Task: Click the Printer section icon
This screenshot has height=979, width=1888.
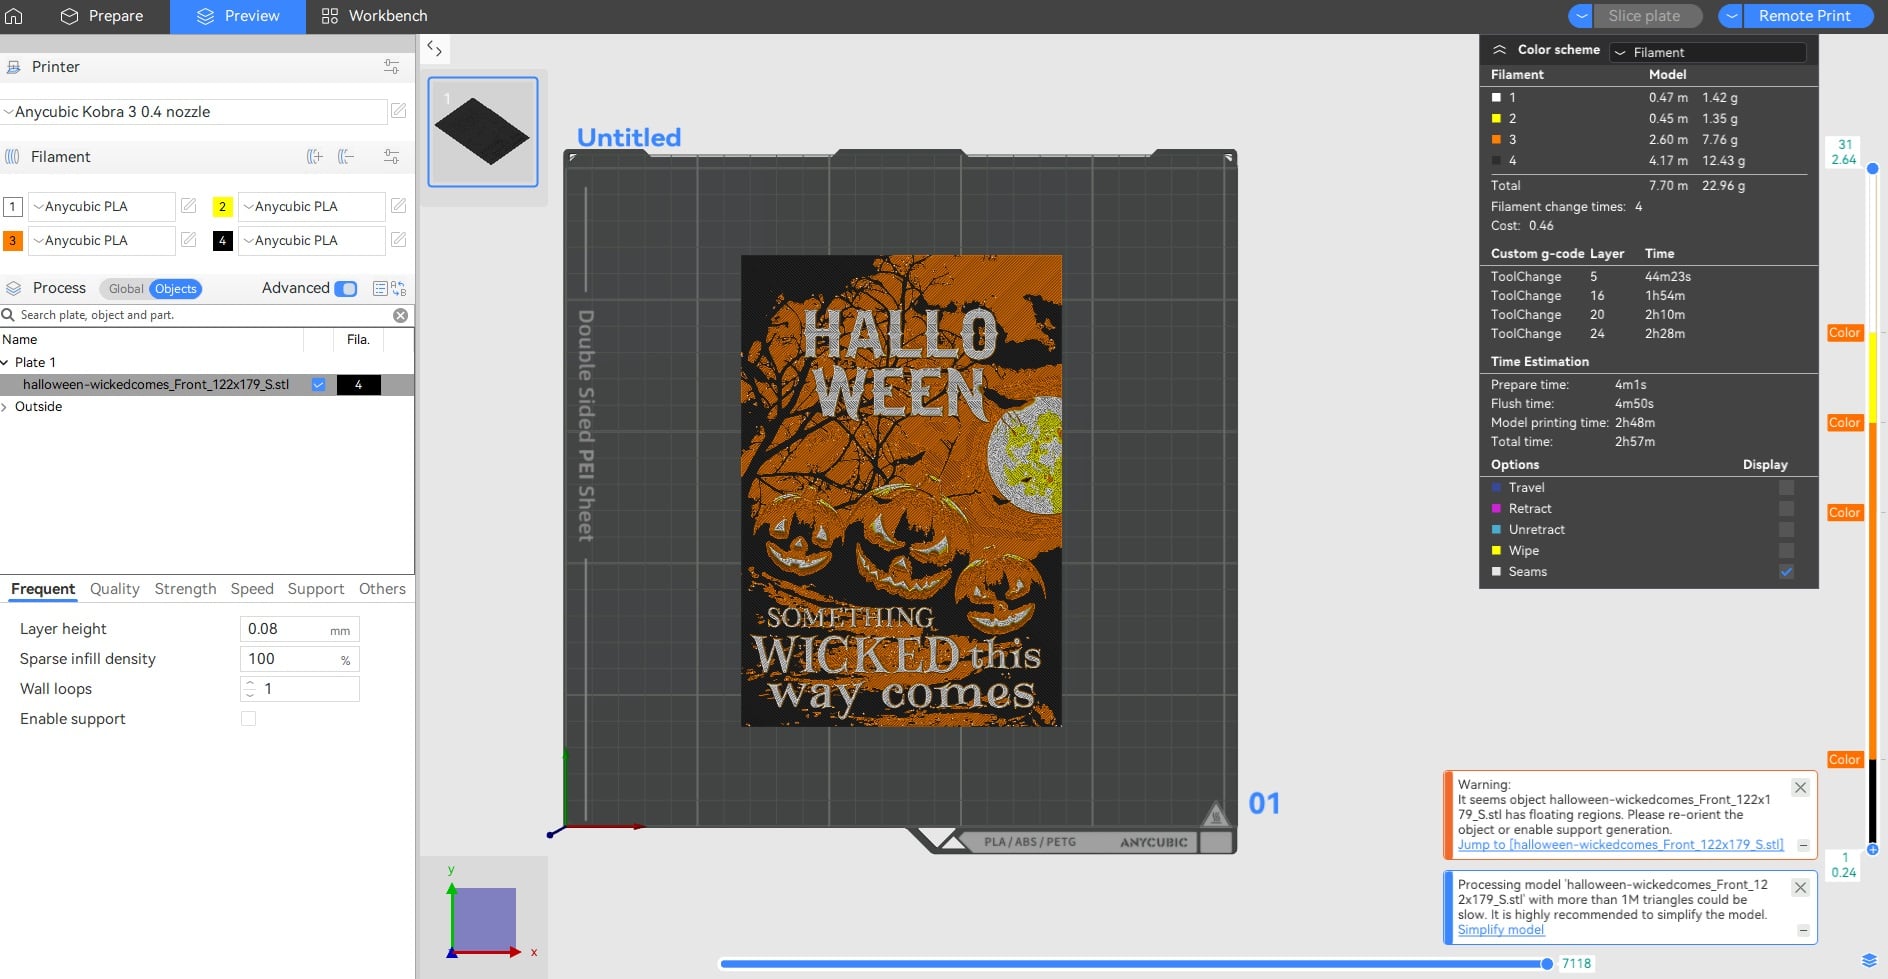Action: [x=13, y=67]
